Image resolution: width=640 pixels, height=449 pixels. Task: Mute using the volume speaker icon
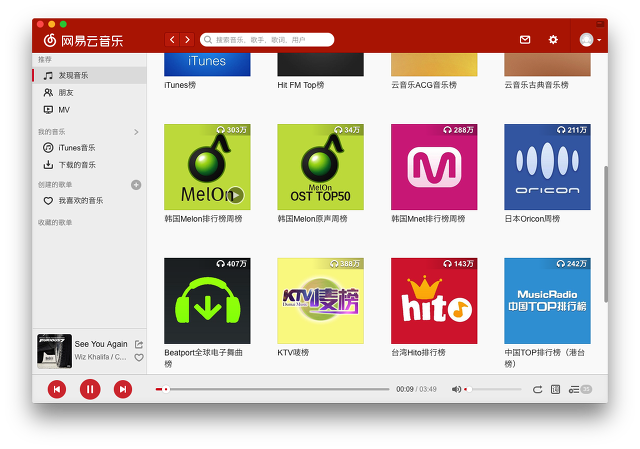coord(456,389)
